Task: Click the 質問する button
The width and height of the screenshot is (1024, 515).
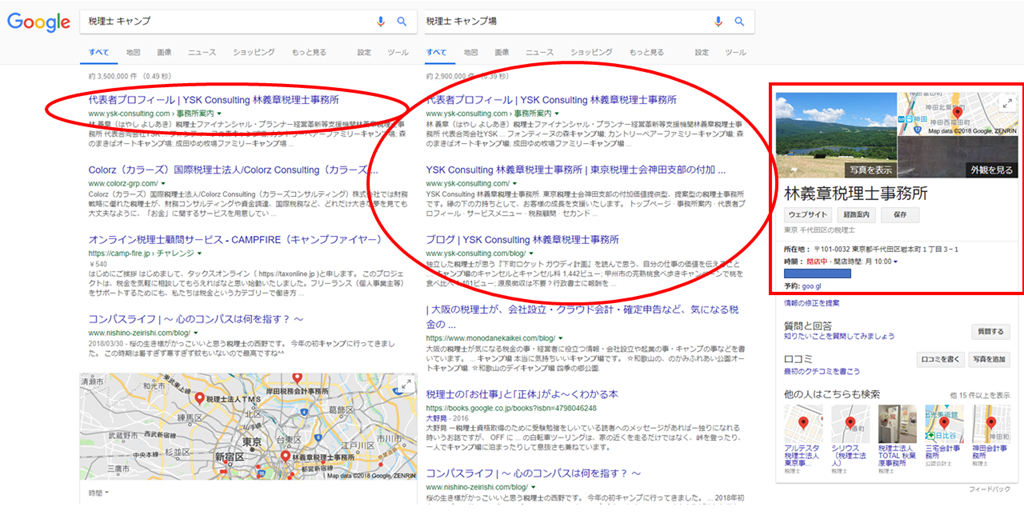Action: click(x=990, y=332)
